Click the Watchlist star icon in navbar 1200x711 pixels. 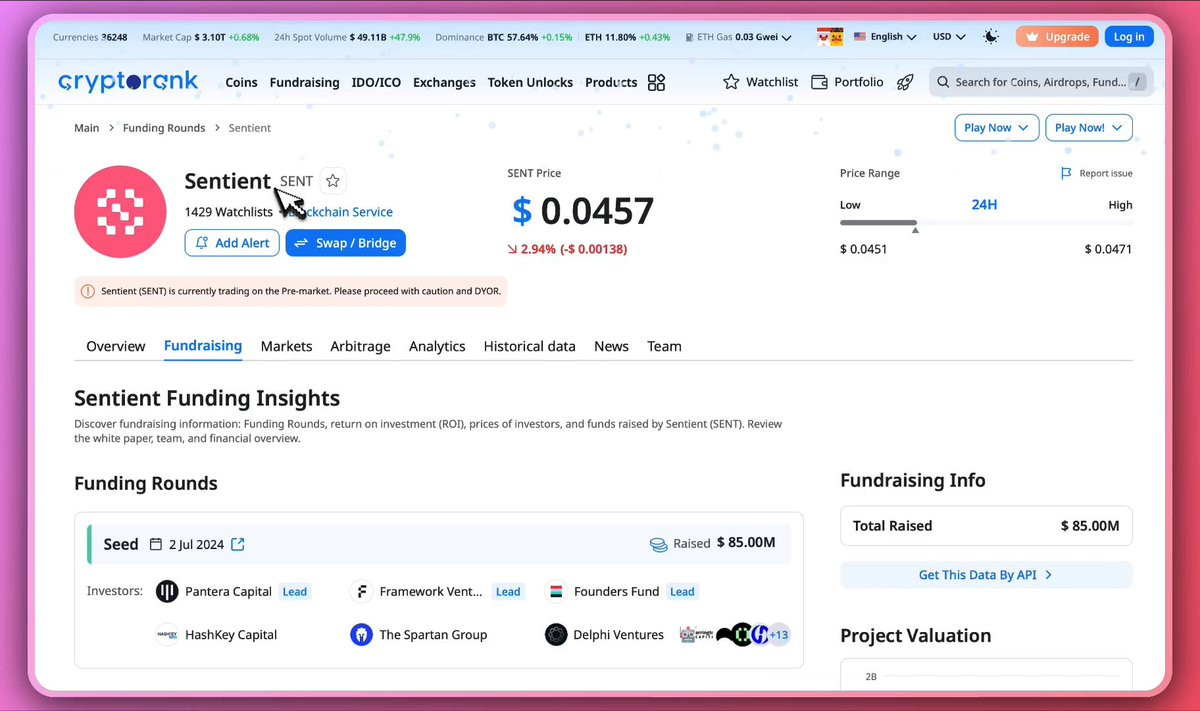[731, 82]
